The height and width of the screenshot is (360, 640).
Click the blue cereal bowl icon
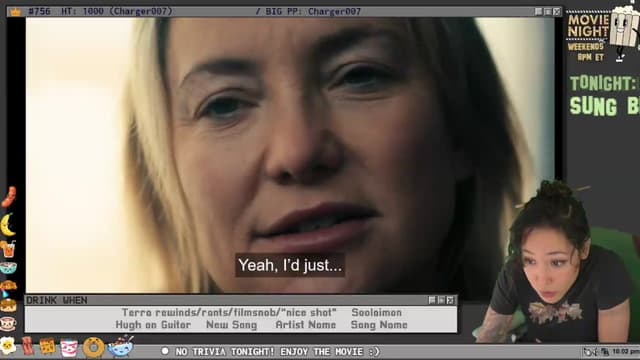click(x=121, y=346)
